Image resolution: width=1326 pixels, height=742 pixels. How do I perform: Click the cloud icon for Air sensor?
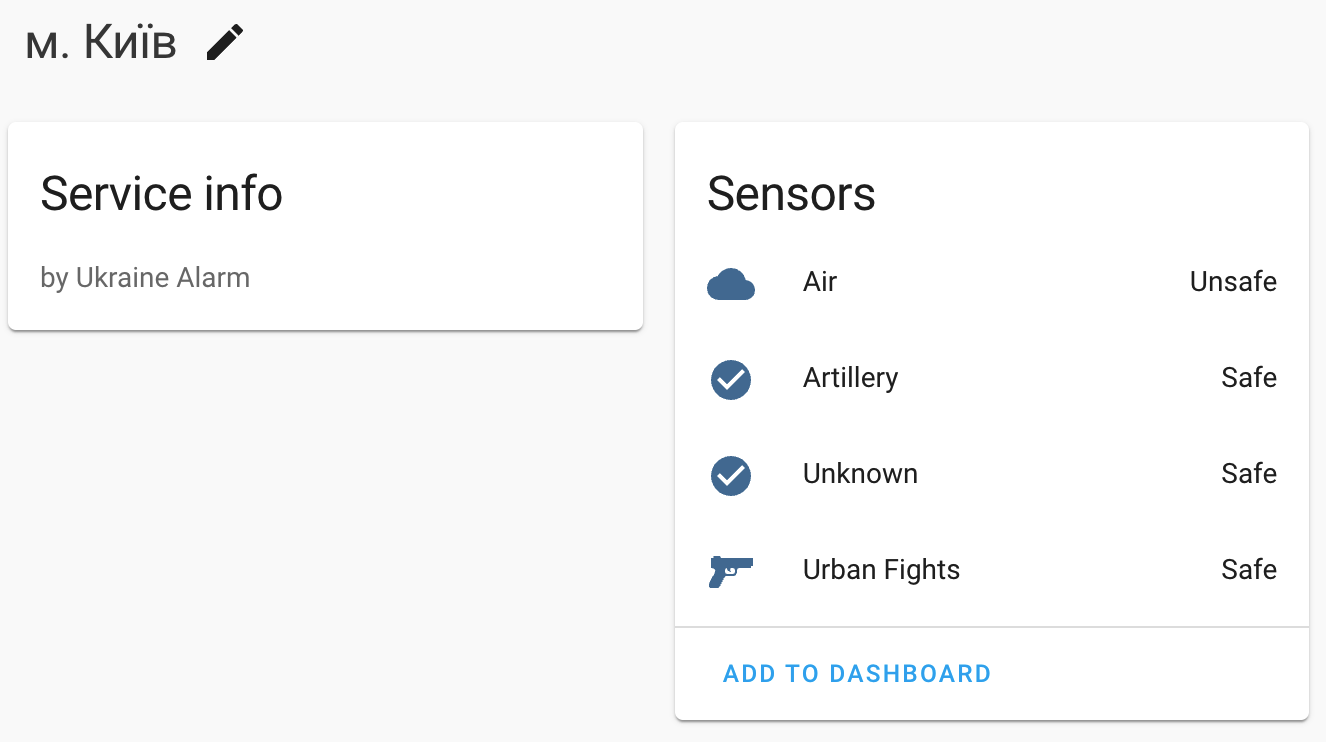pyautogui.click(x=730, y=285)
